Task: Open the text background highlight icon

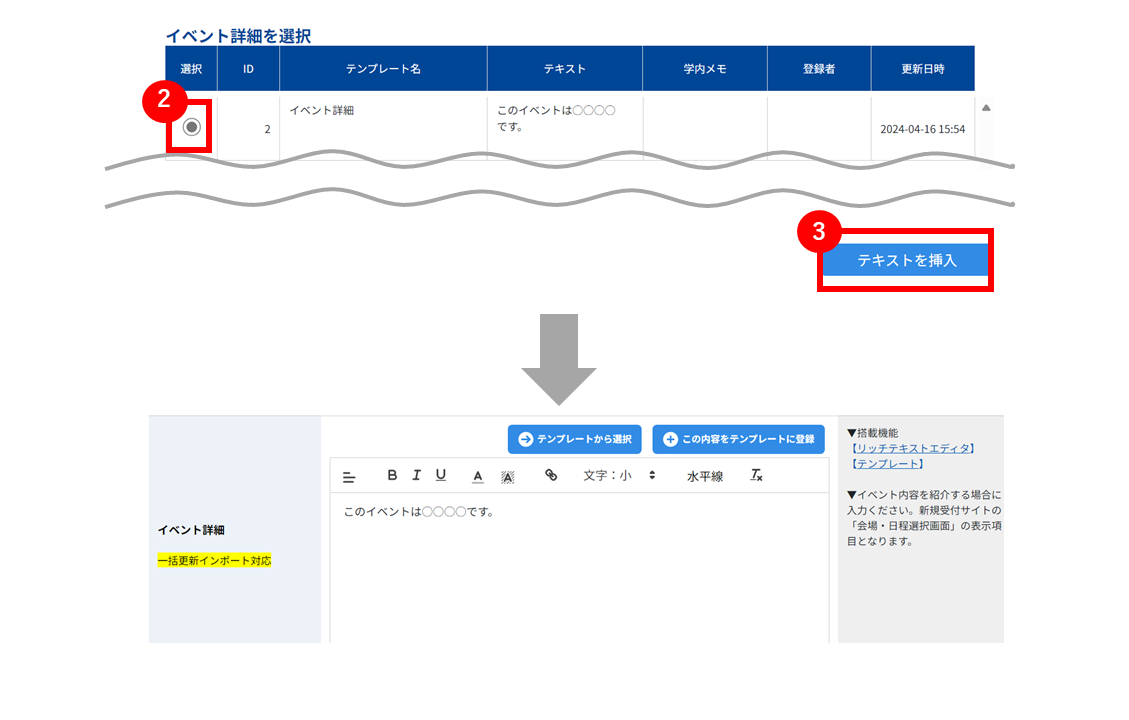Action: (x=508, y=477)
